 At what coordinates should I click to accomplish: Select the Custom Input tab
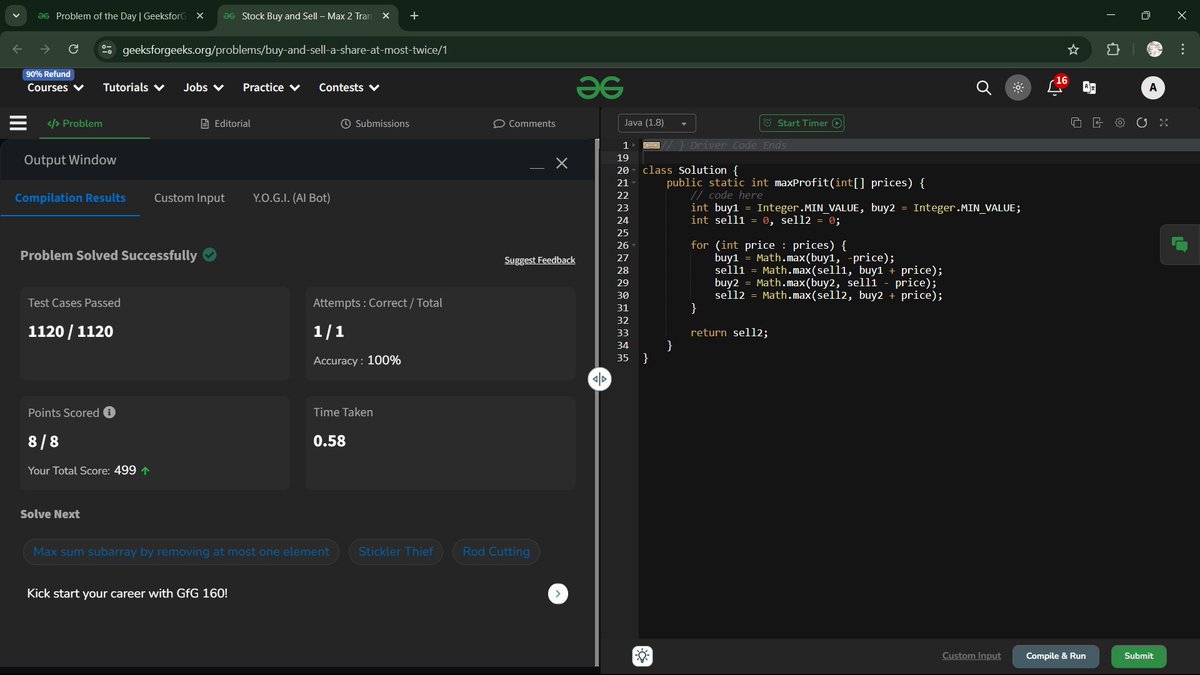click(189, 198)
